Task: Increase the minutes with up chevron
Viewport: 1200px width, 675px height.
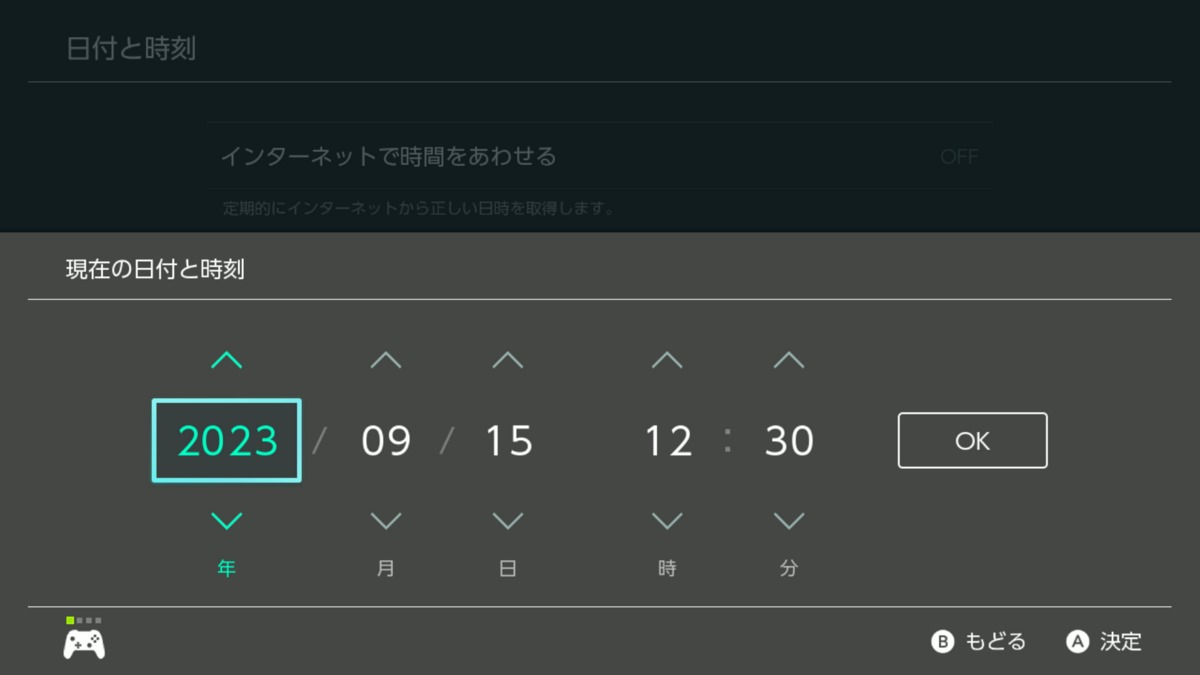Action: pos(789,360)
